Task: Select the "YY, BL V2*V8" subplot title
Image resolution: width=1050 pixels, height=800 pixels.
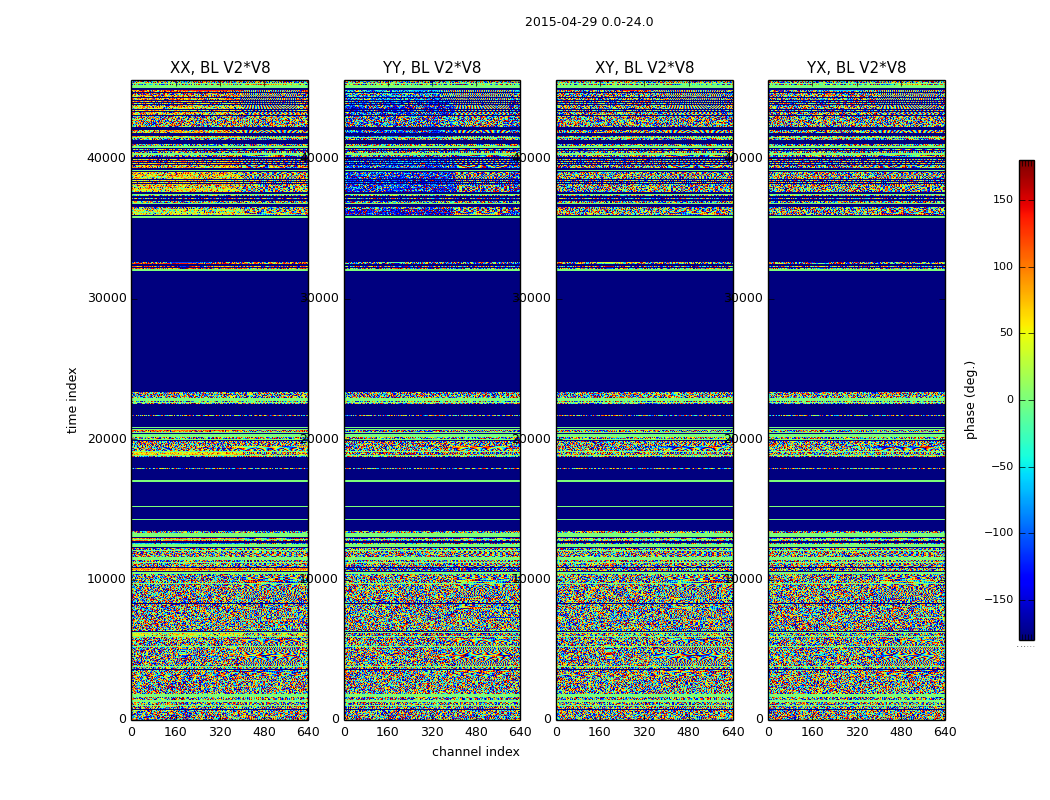Action: point(432,68)
